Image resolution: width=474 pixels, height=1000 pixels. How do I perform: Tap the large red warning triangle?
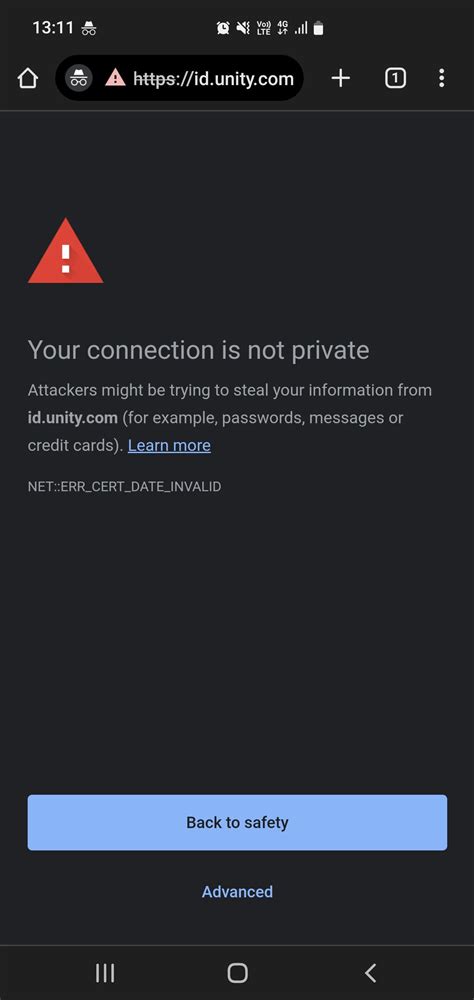coord(65,251)
